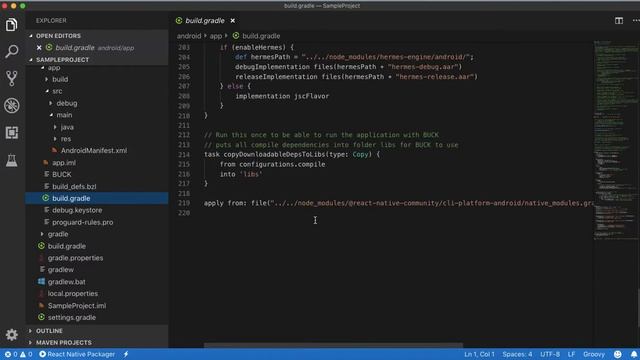Change language mode Groovy

pyautogui.click(x=594, y=354)
